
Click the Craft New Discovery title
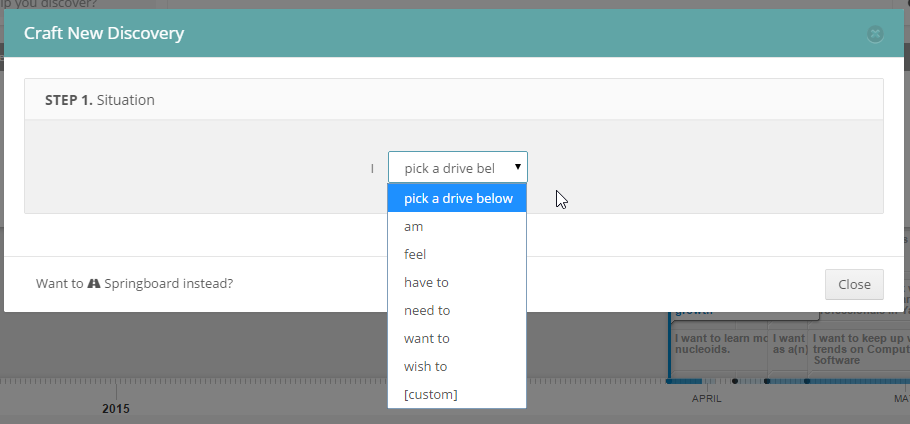click(104, 33)
